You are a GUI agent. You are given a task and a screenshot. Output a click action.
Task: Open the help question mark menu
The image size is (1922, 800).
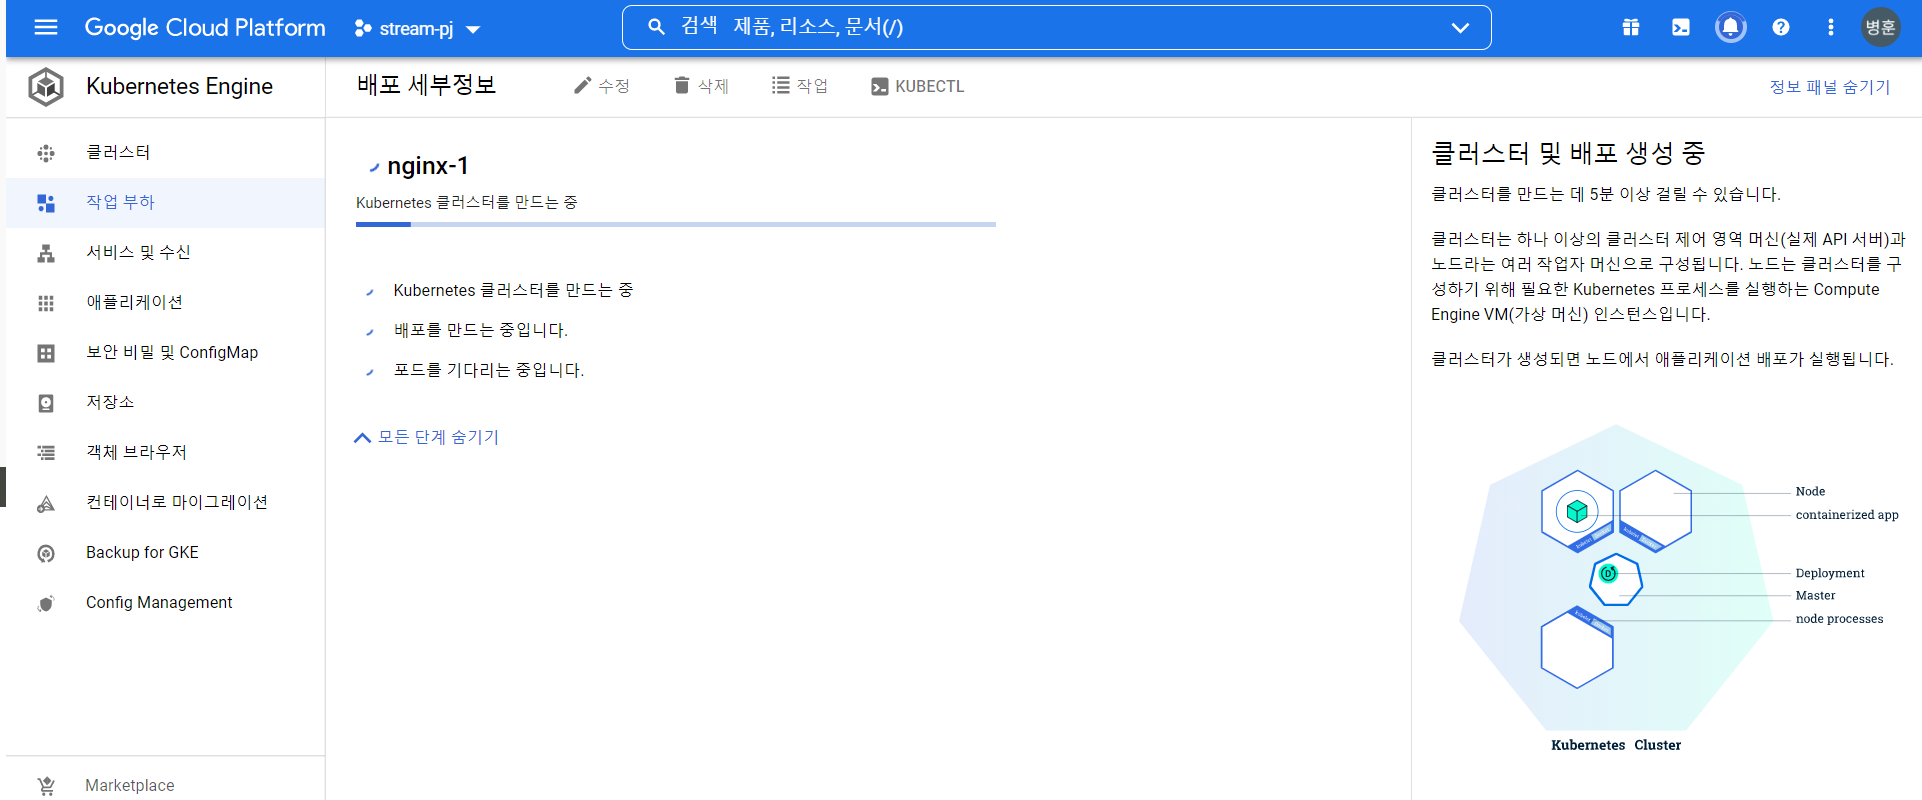pos(1781,27)
